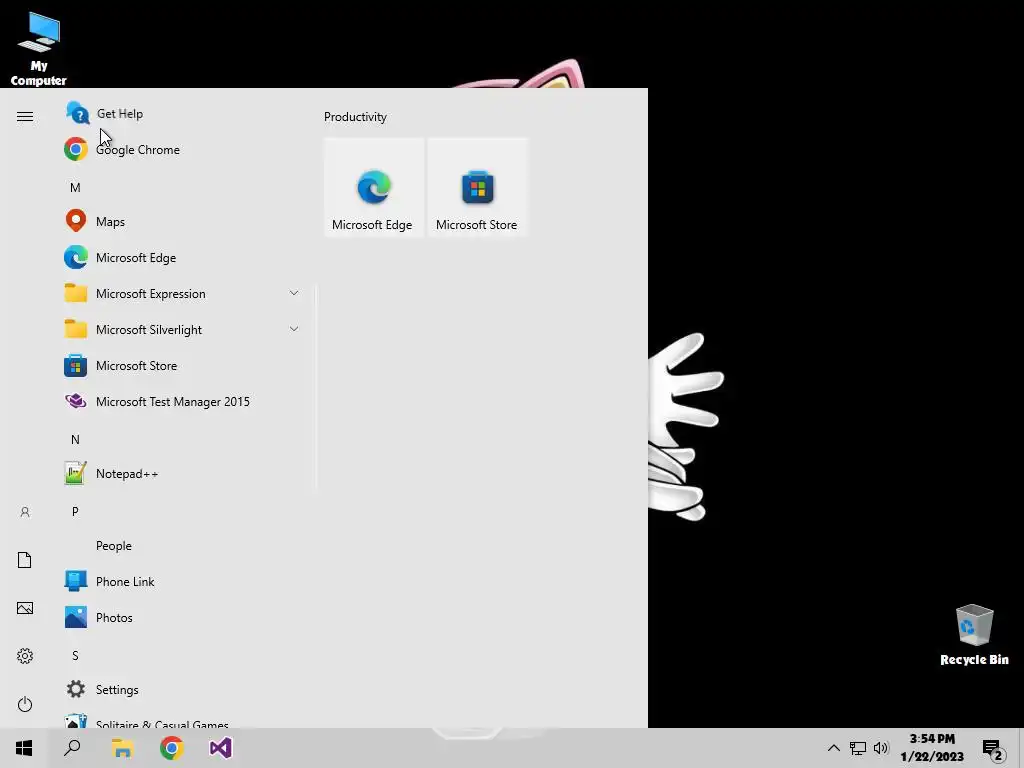This screenshot has width=1024, height=768.
Task: Click Power icon in Start sidebar
Action: (x=25, y=704)
